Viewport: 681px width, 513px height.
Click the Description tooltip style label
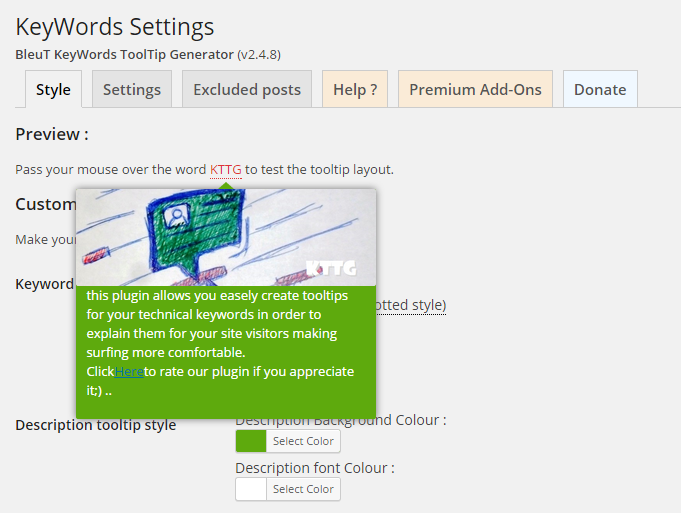(x=96, y=425)
